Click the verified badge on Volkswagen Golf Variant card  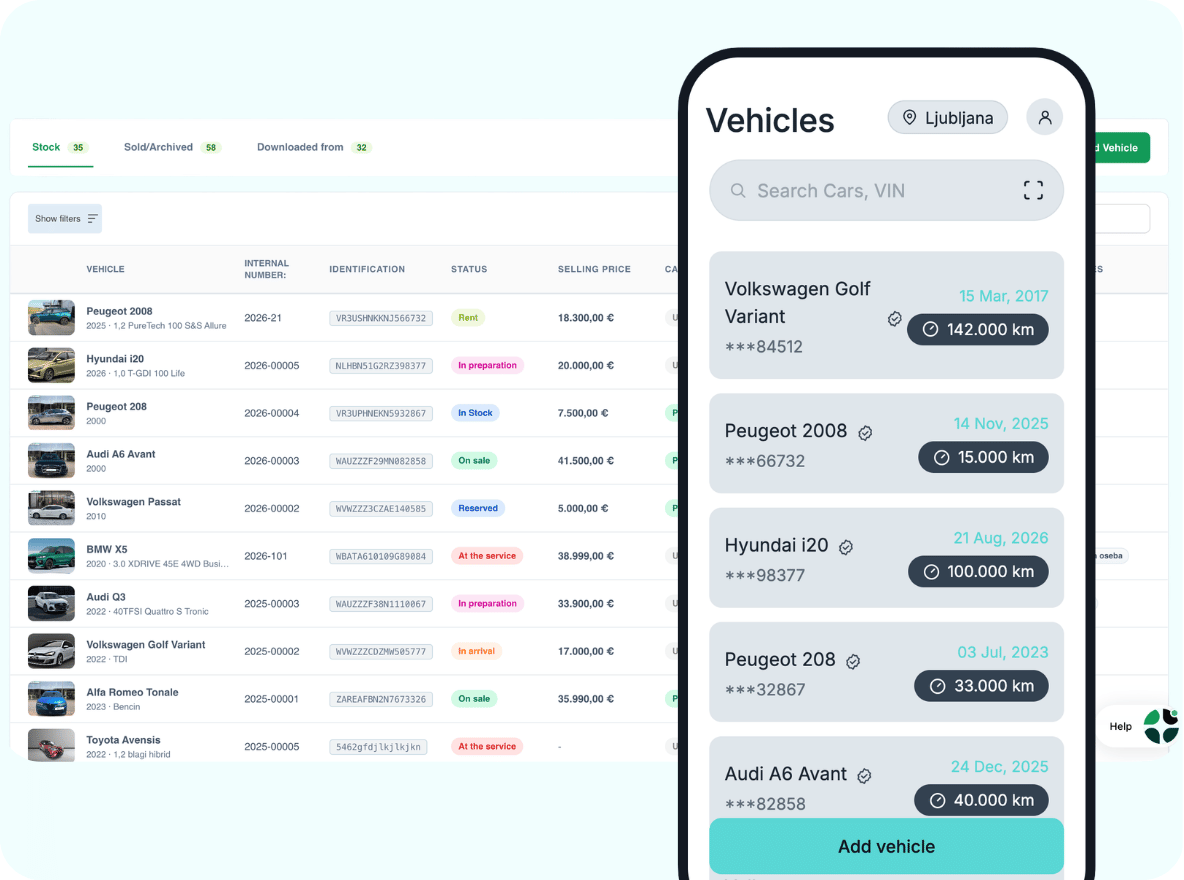pos(895,319)
